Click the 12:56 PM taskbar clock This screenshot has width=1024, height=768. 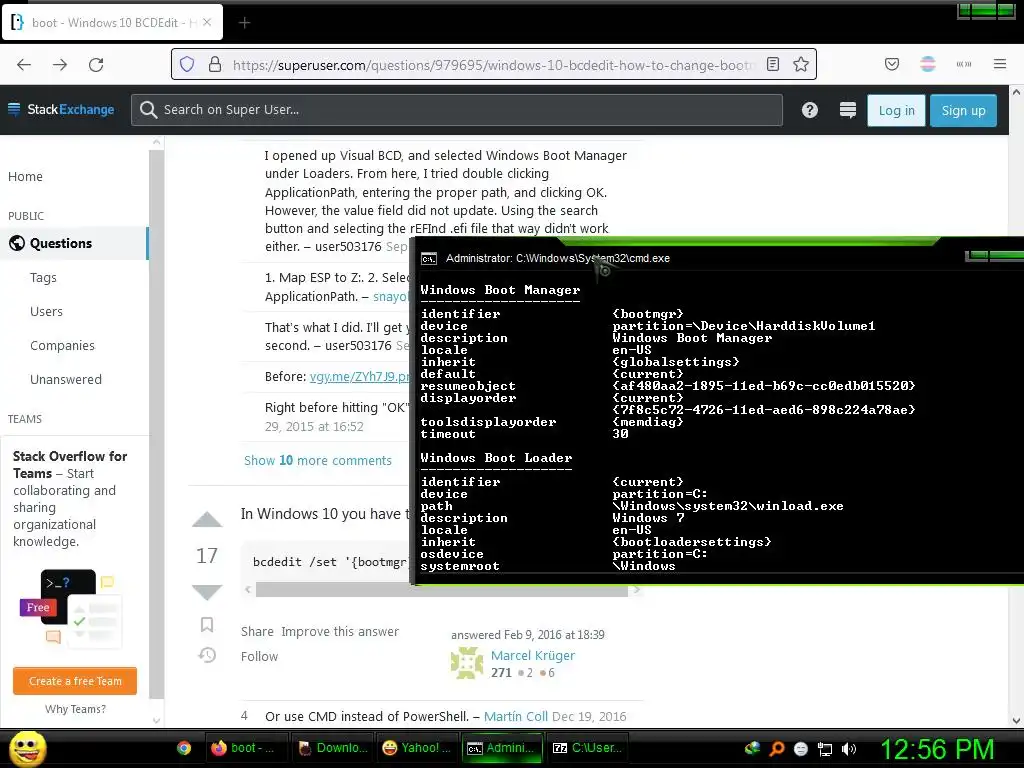coord(937,749)
